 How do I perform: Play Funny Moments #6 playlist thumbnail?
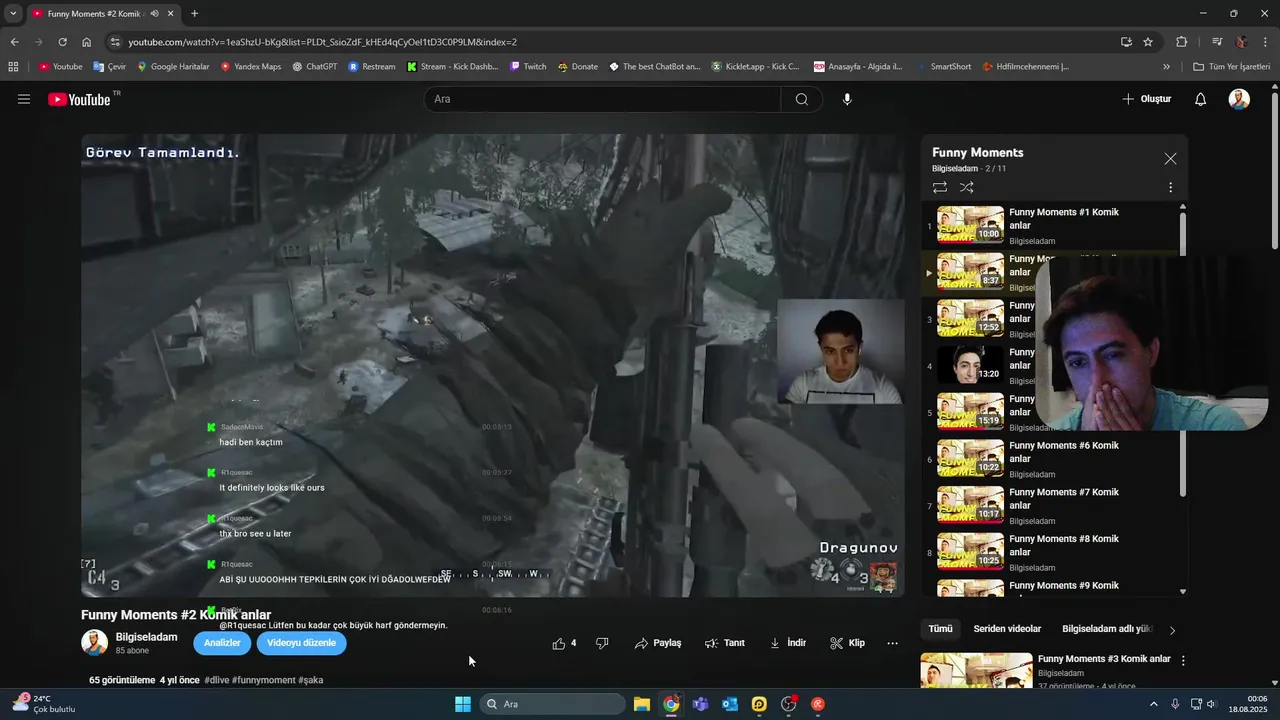pos(970,458)
